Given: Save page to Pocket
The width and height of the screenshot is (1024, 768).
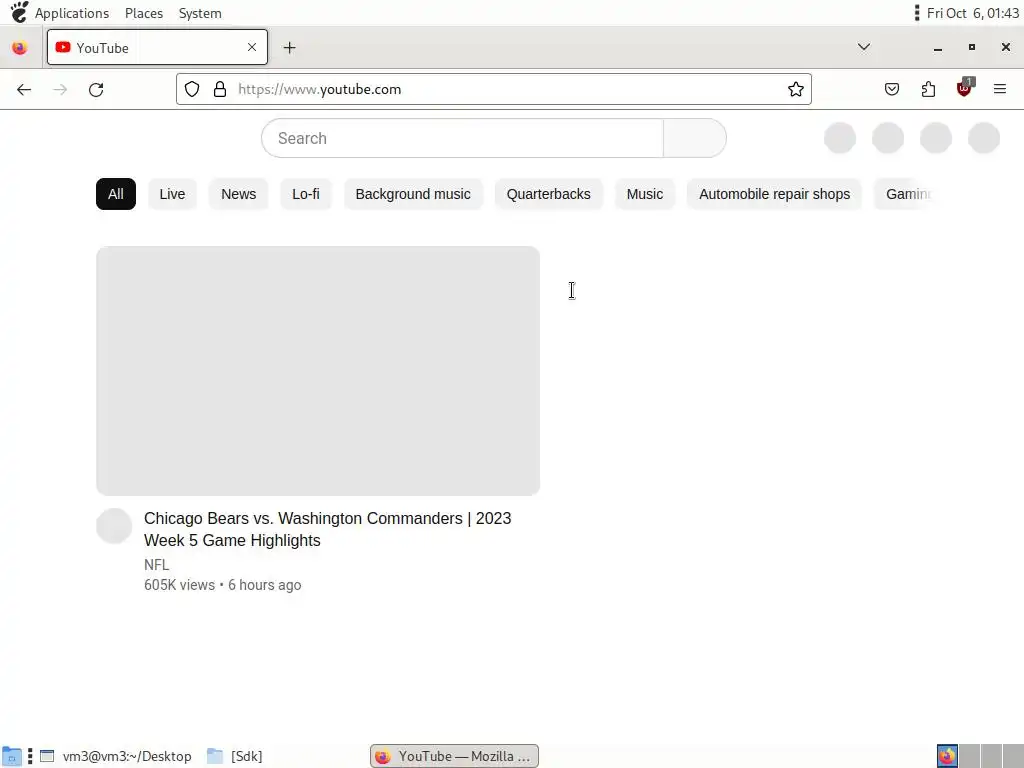Looking at the screenshot, I should click(x=891, y=89).
